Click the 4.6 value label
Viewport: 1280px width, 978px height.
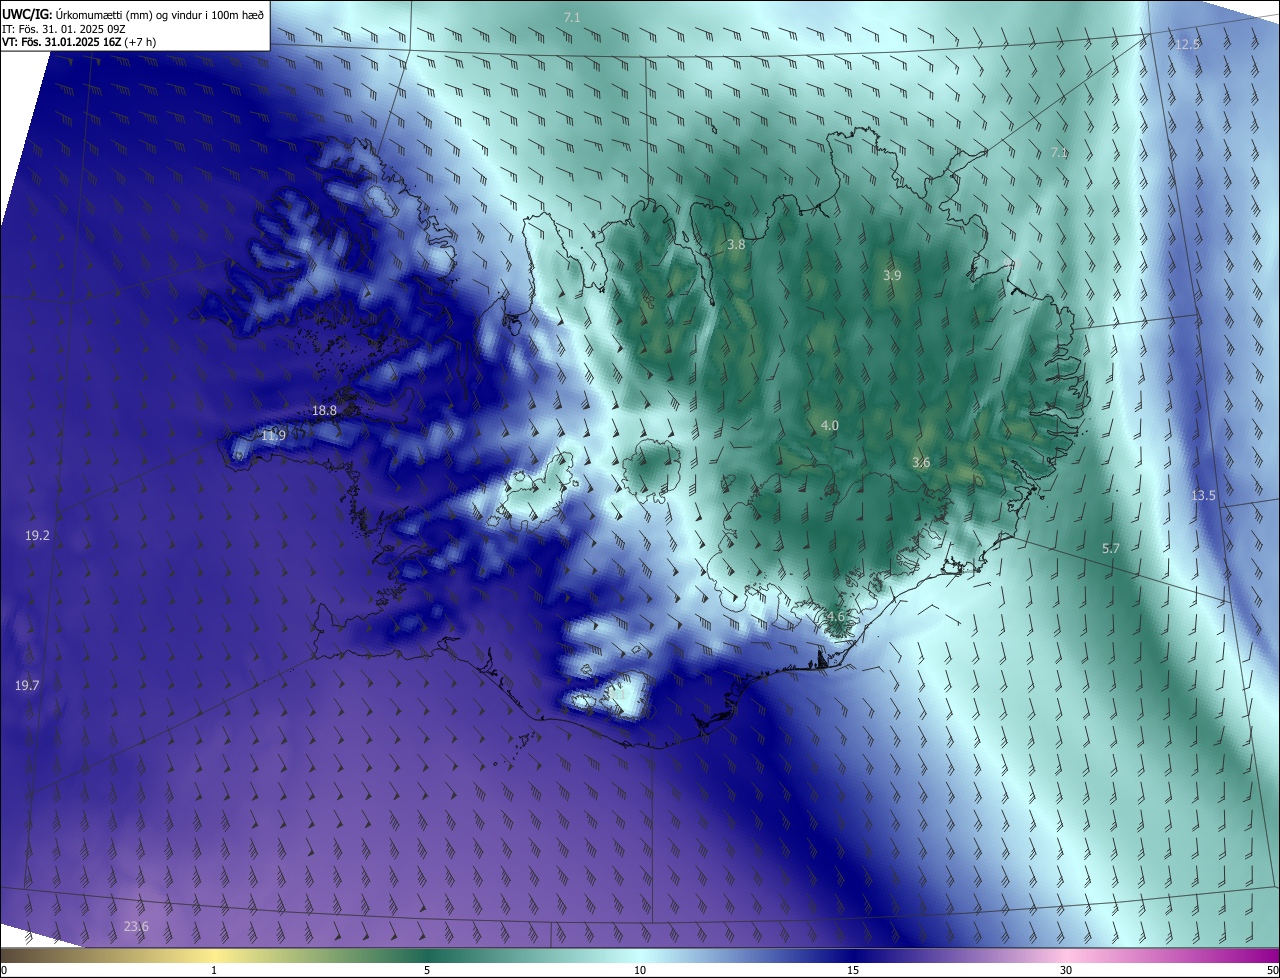click(x=835, y=615)
